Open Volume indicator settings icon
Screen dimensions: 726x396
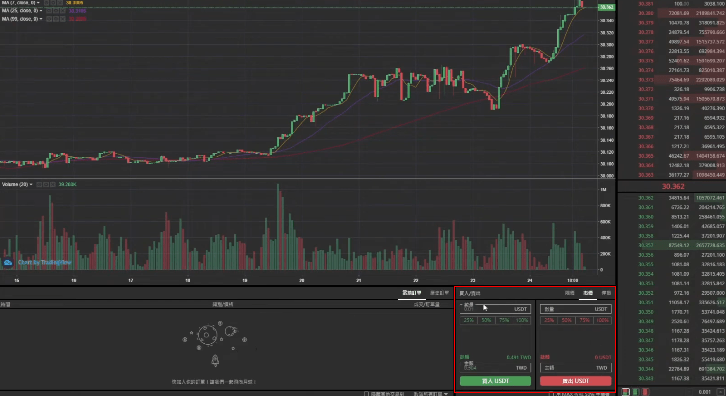(46, 184)
